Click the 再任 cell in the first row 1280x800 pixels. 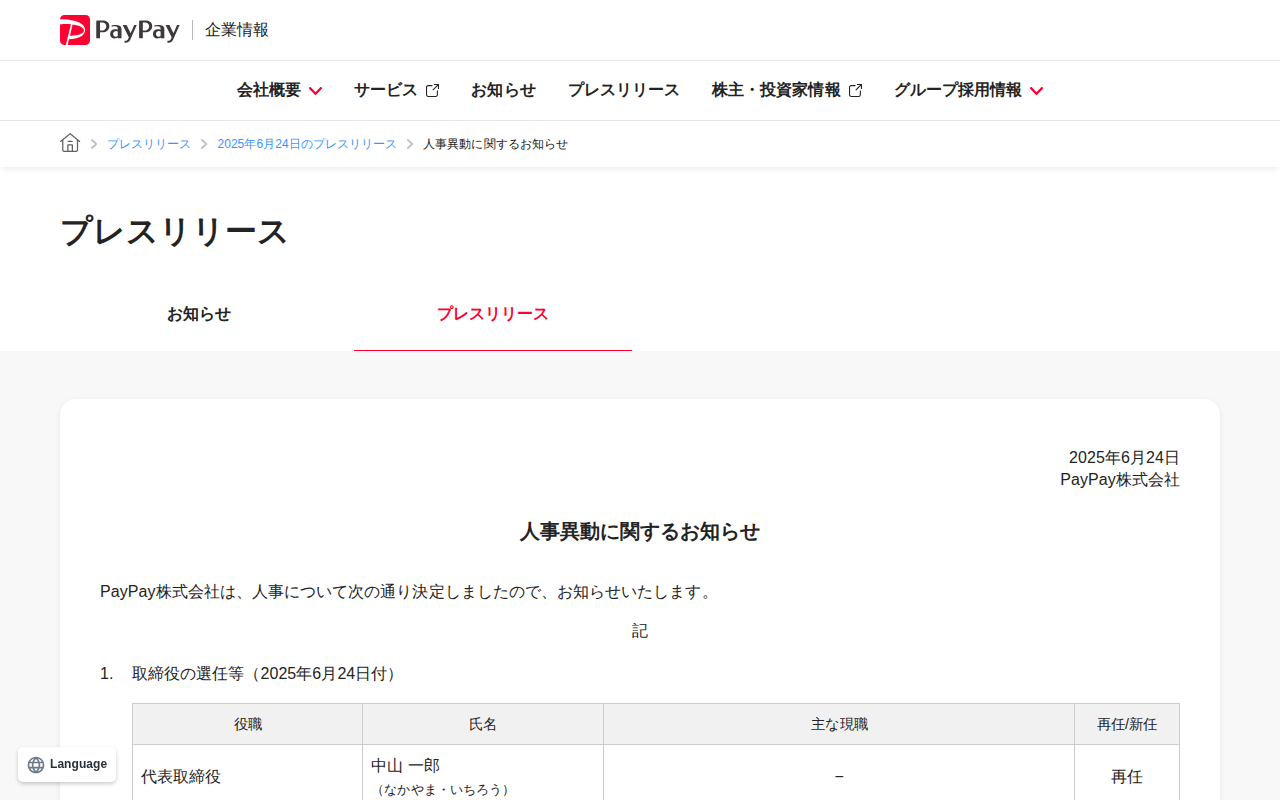click(x=1127, y=777)
